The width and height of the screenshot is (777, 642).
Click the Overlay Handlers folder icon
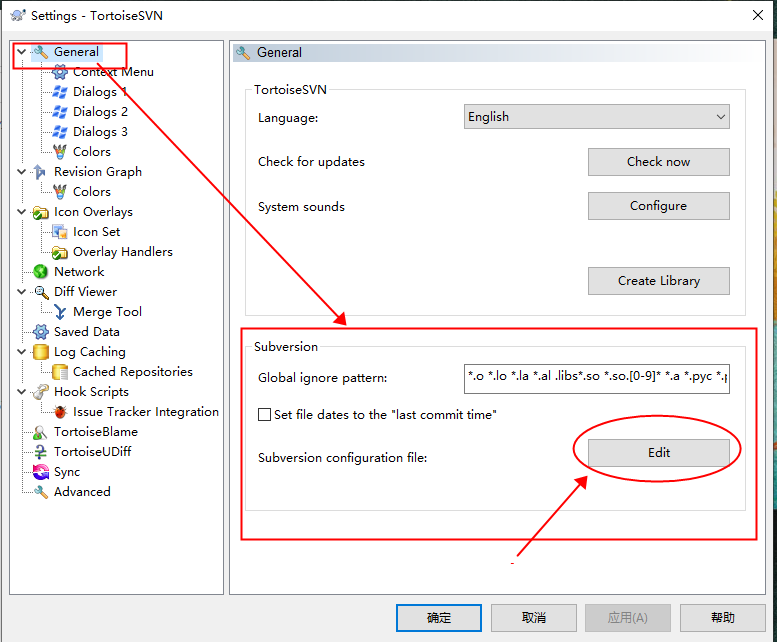coord(59,252)
